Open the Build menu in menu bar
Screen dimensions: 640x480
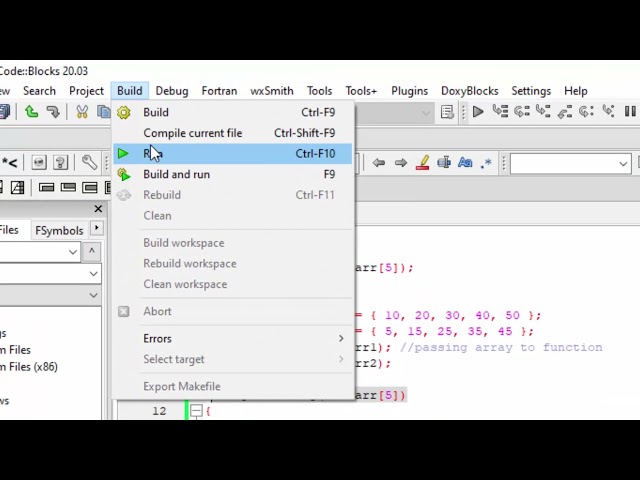pos(129,91)
